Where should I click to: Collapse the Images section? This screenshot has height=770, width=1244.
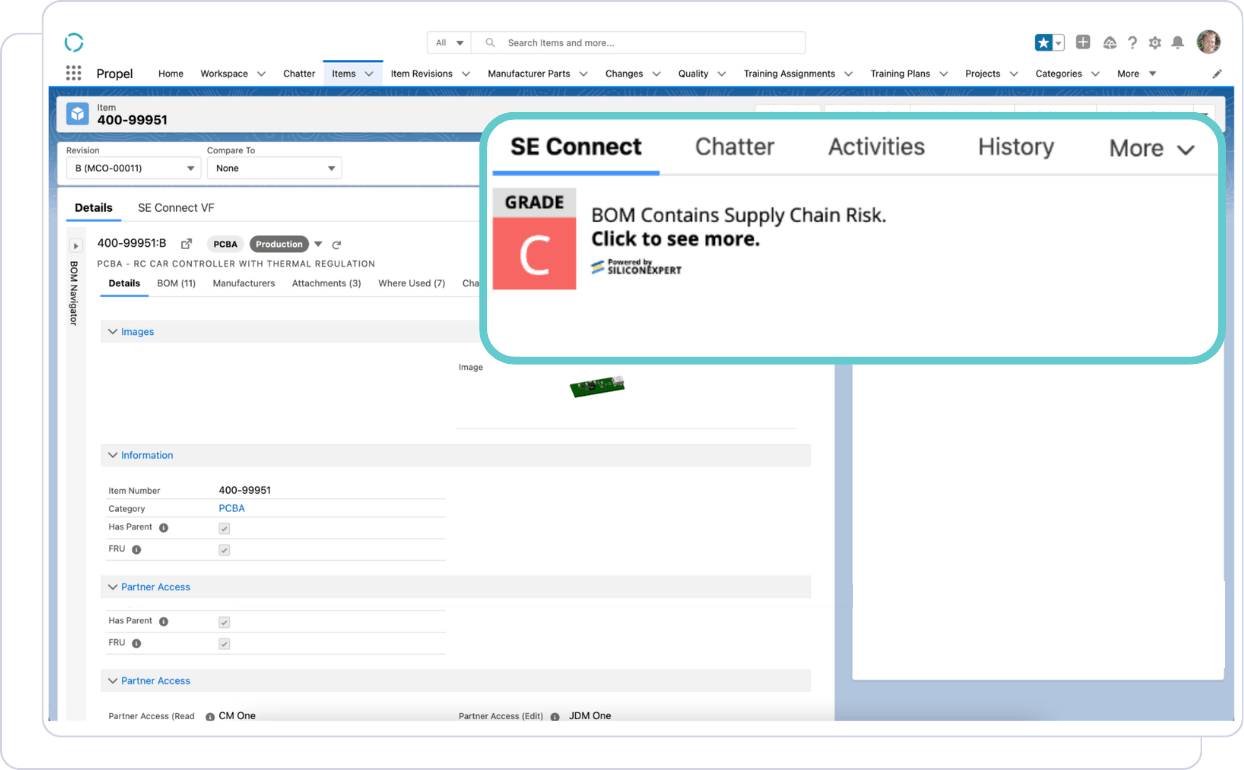pos(113,332)
